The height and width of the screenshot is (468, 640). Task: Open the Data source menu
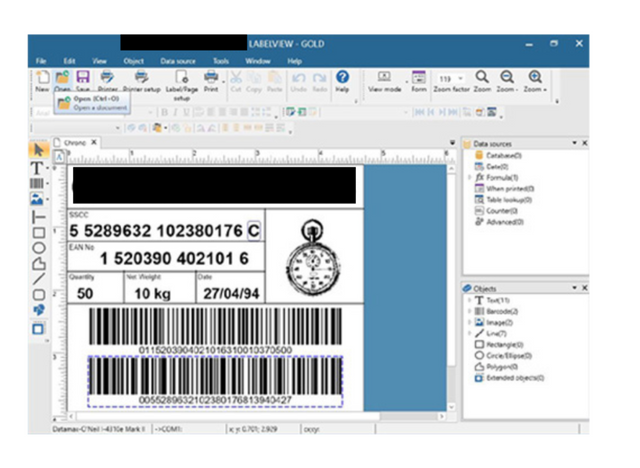click(x=178, y=61)
